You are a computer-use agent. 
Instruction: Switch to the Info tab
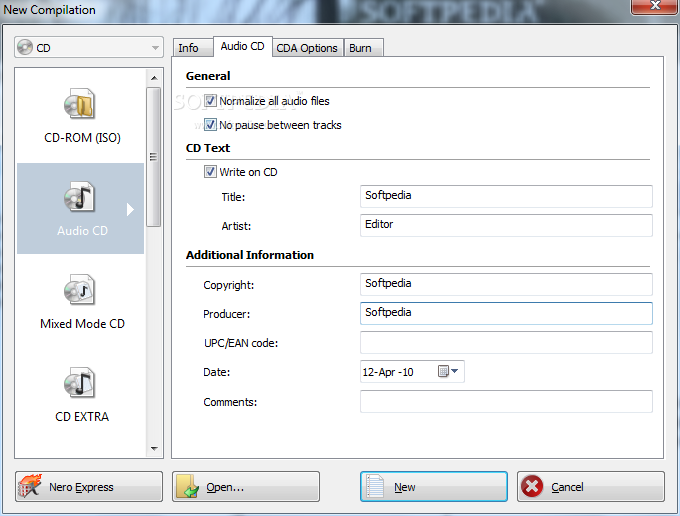(193, 48)
